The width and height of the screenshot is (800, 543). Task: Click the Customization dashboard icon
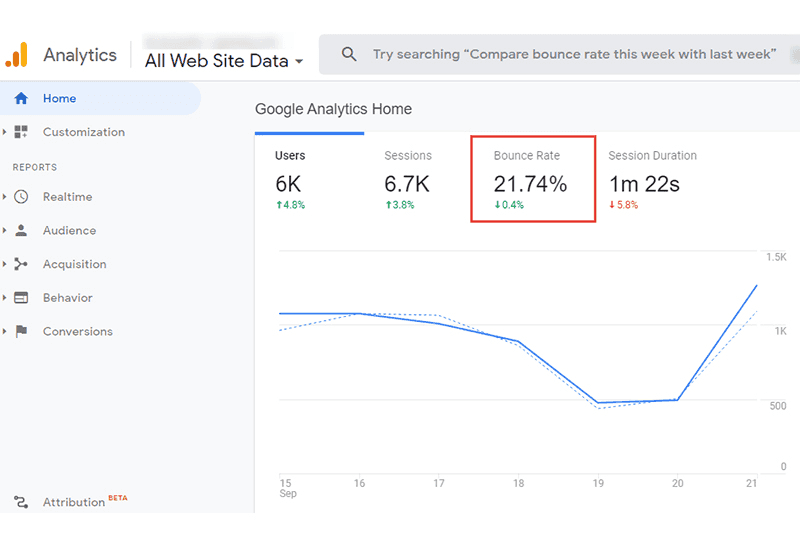(21, 132)
